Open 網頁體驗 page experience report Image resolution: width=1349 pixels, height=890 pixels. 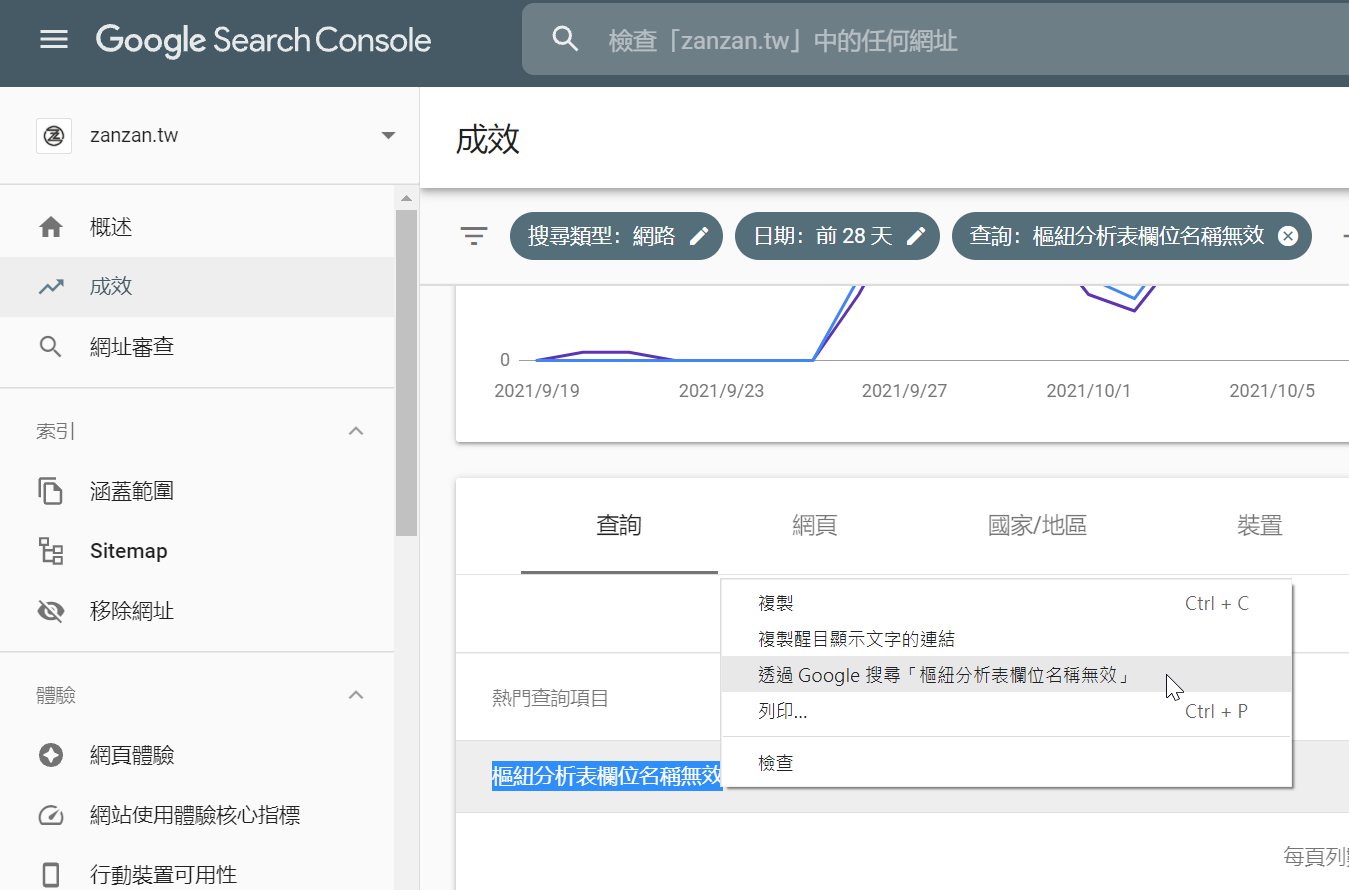click(x=197, y=755)
